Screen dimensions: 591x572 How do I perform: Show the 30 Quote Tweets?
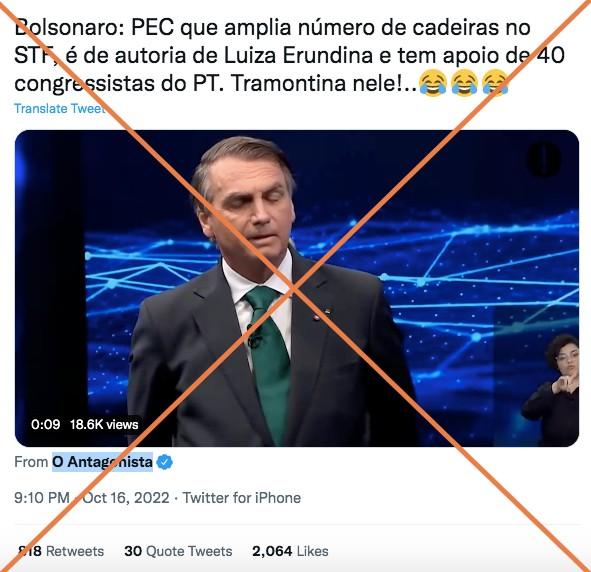tap(178, 551)
